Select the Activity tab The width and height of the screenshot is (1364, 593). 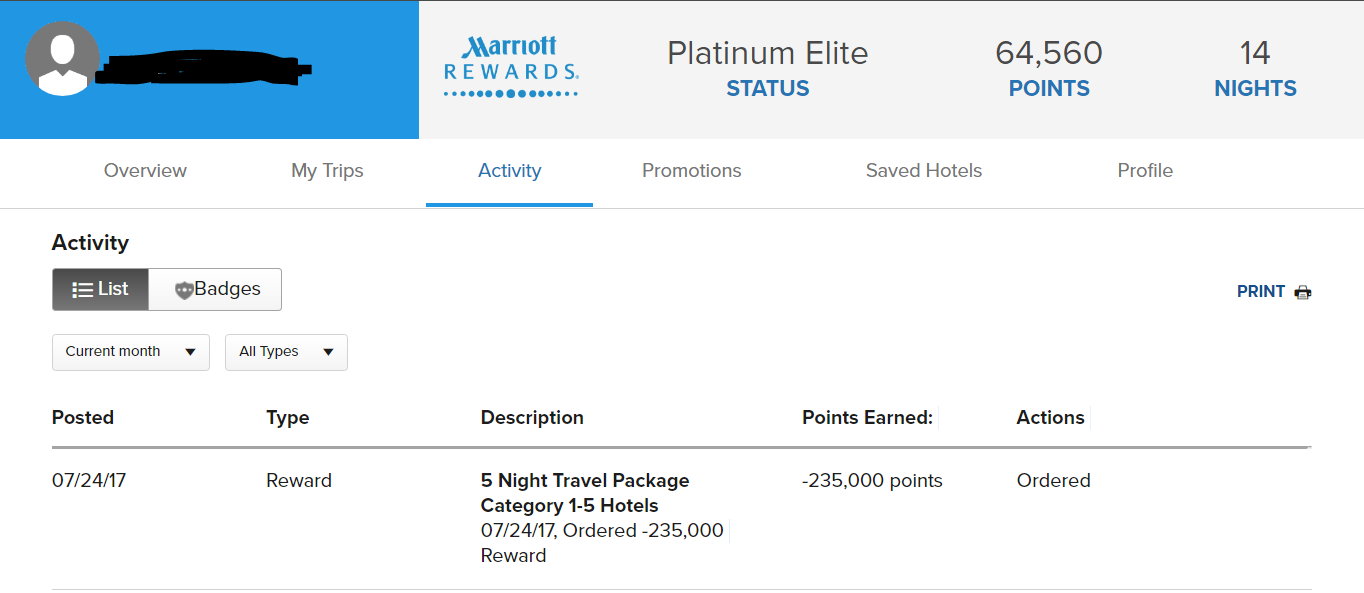coord(509,171)
